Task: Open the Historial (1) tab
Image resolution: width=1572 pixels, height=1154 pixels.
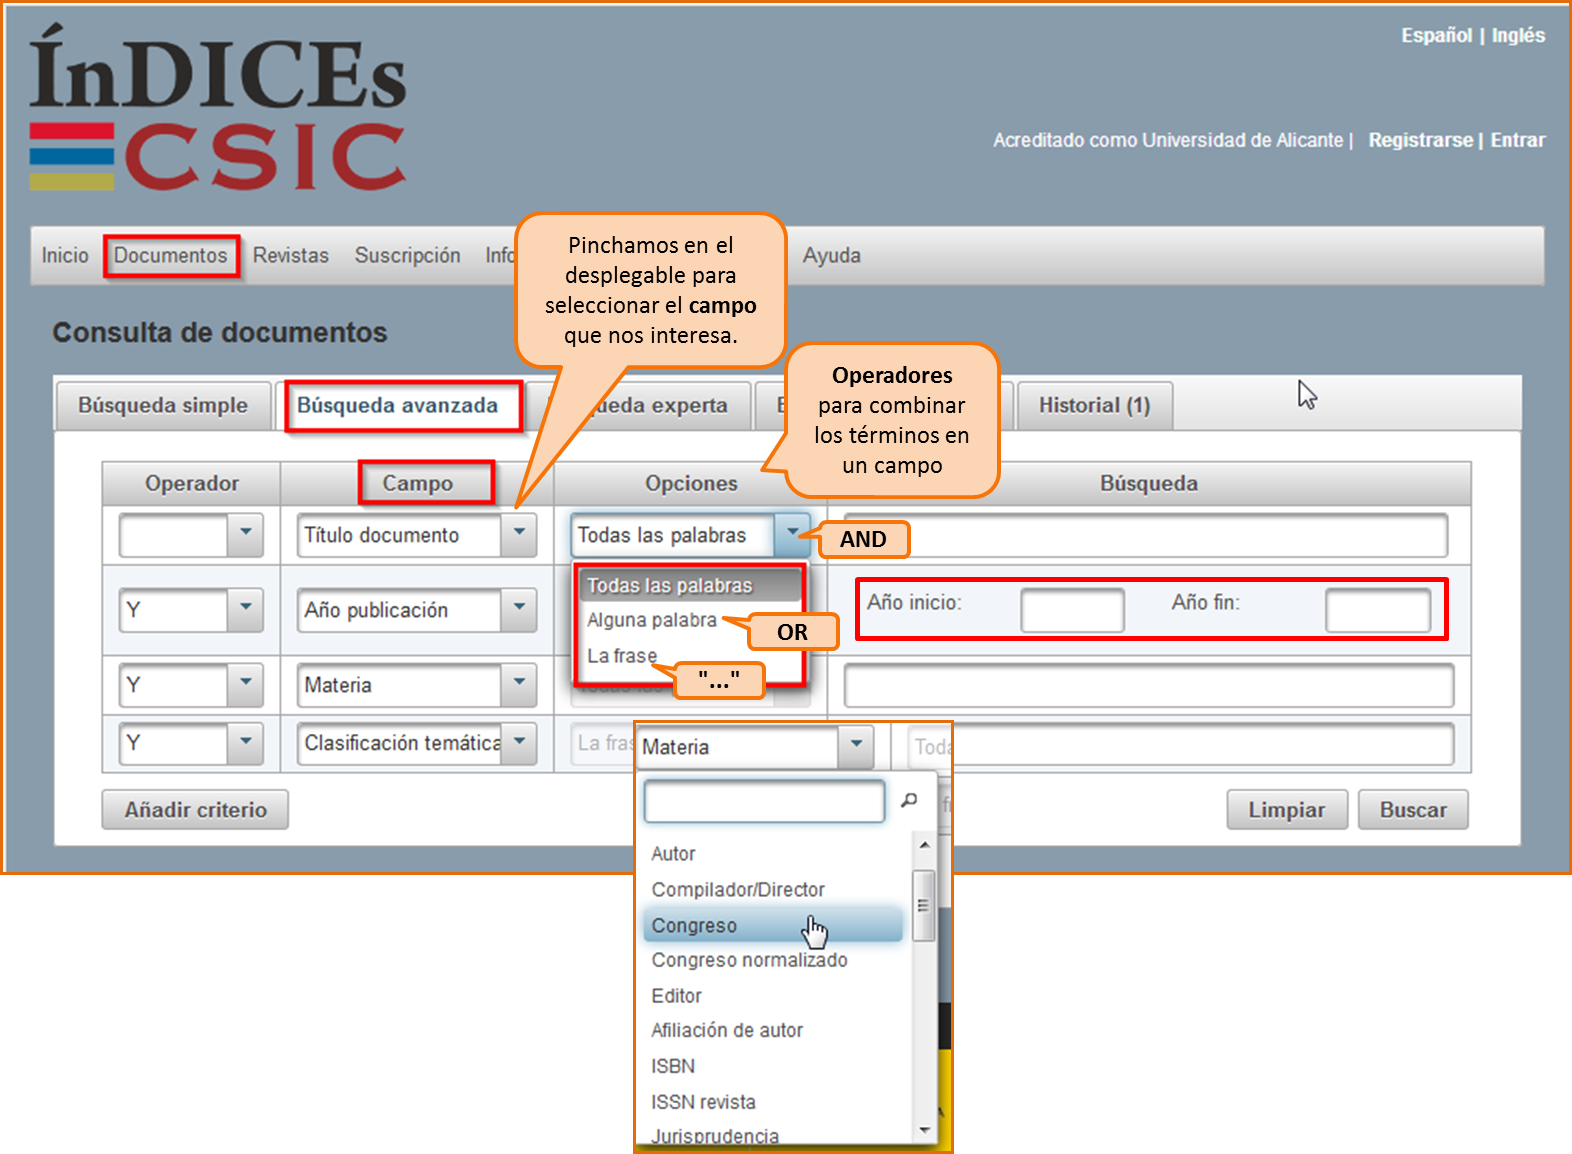Action: coord(1094,406)
